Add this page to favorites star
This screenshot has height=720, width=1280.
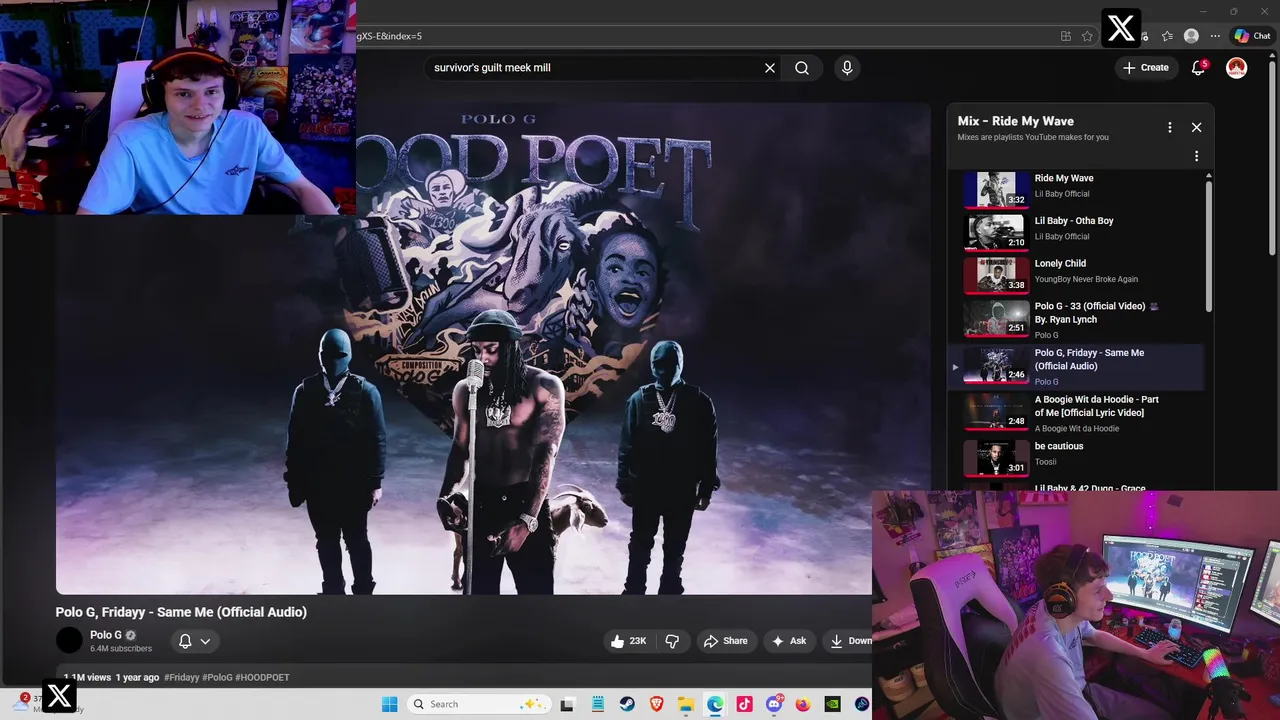click(1087, 36)
